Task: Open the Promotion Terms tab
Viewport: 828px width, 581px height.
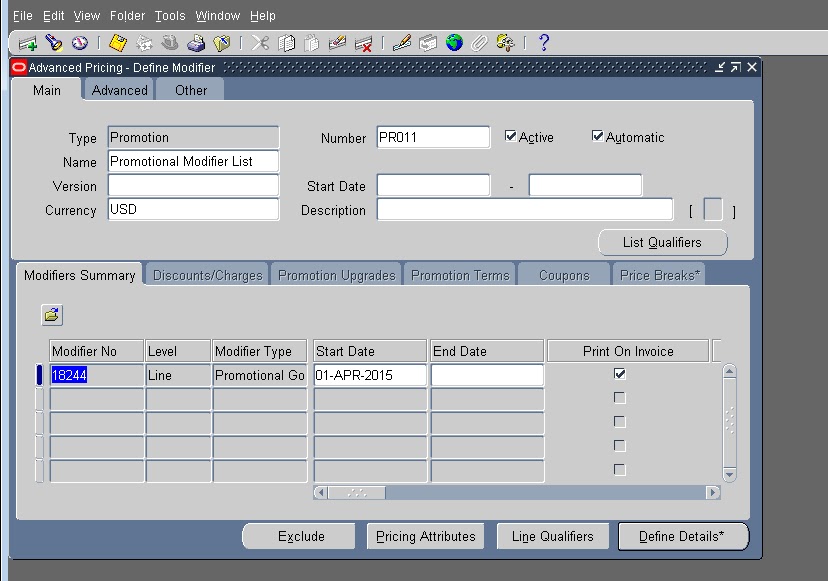Action: (x=460, y=275)
